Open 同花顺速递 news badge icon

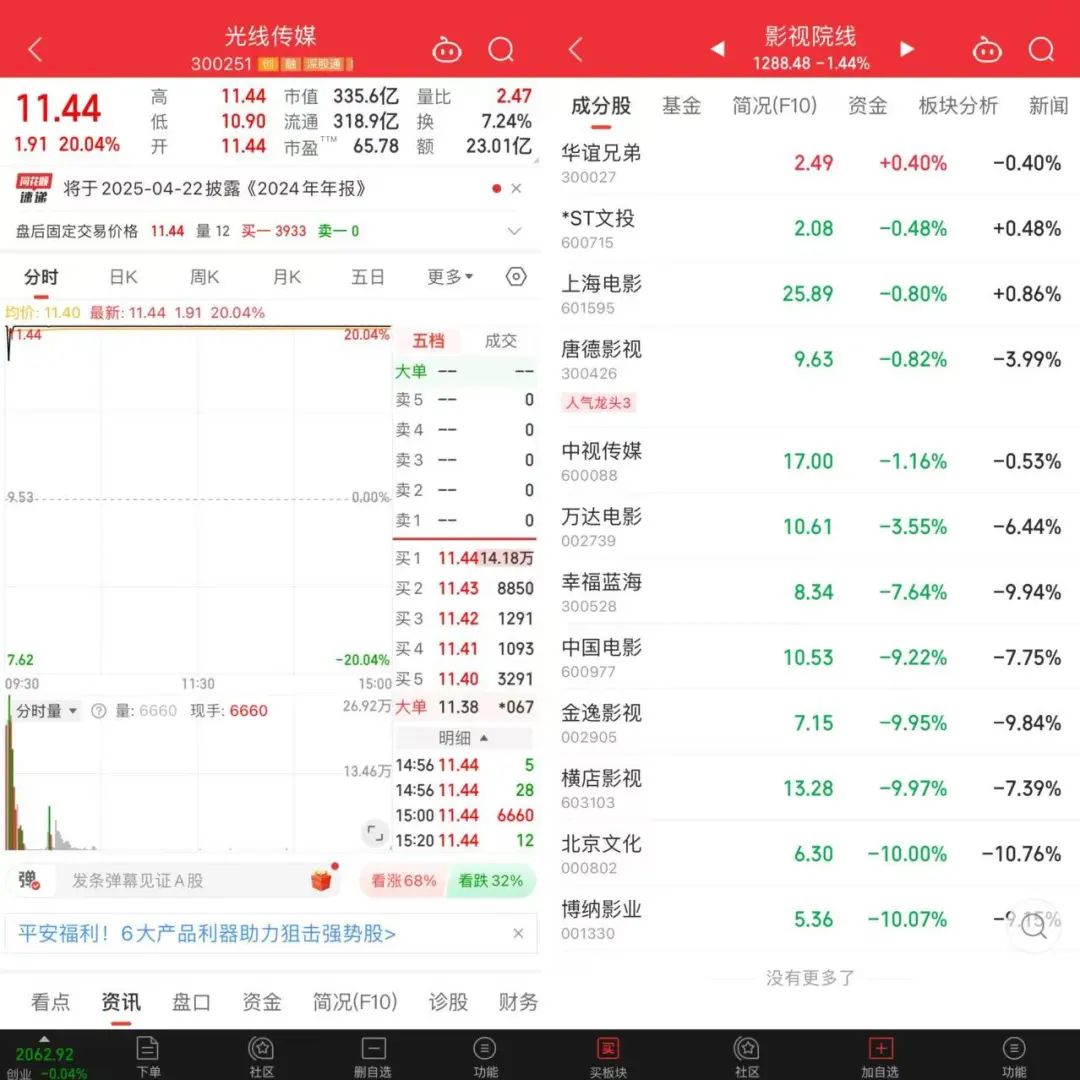pyautogui.click(x=34, y=189)
